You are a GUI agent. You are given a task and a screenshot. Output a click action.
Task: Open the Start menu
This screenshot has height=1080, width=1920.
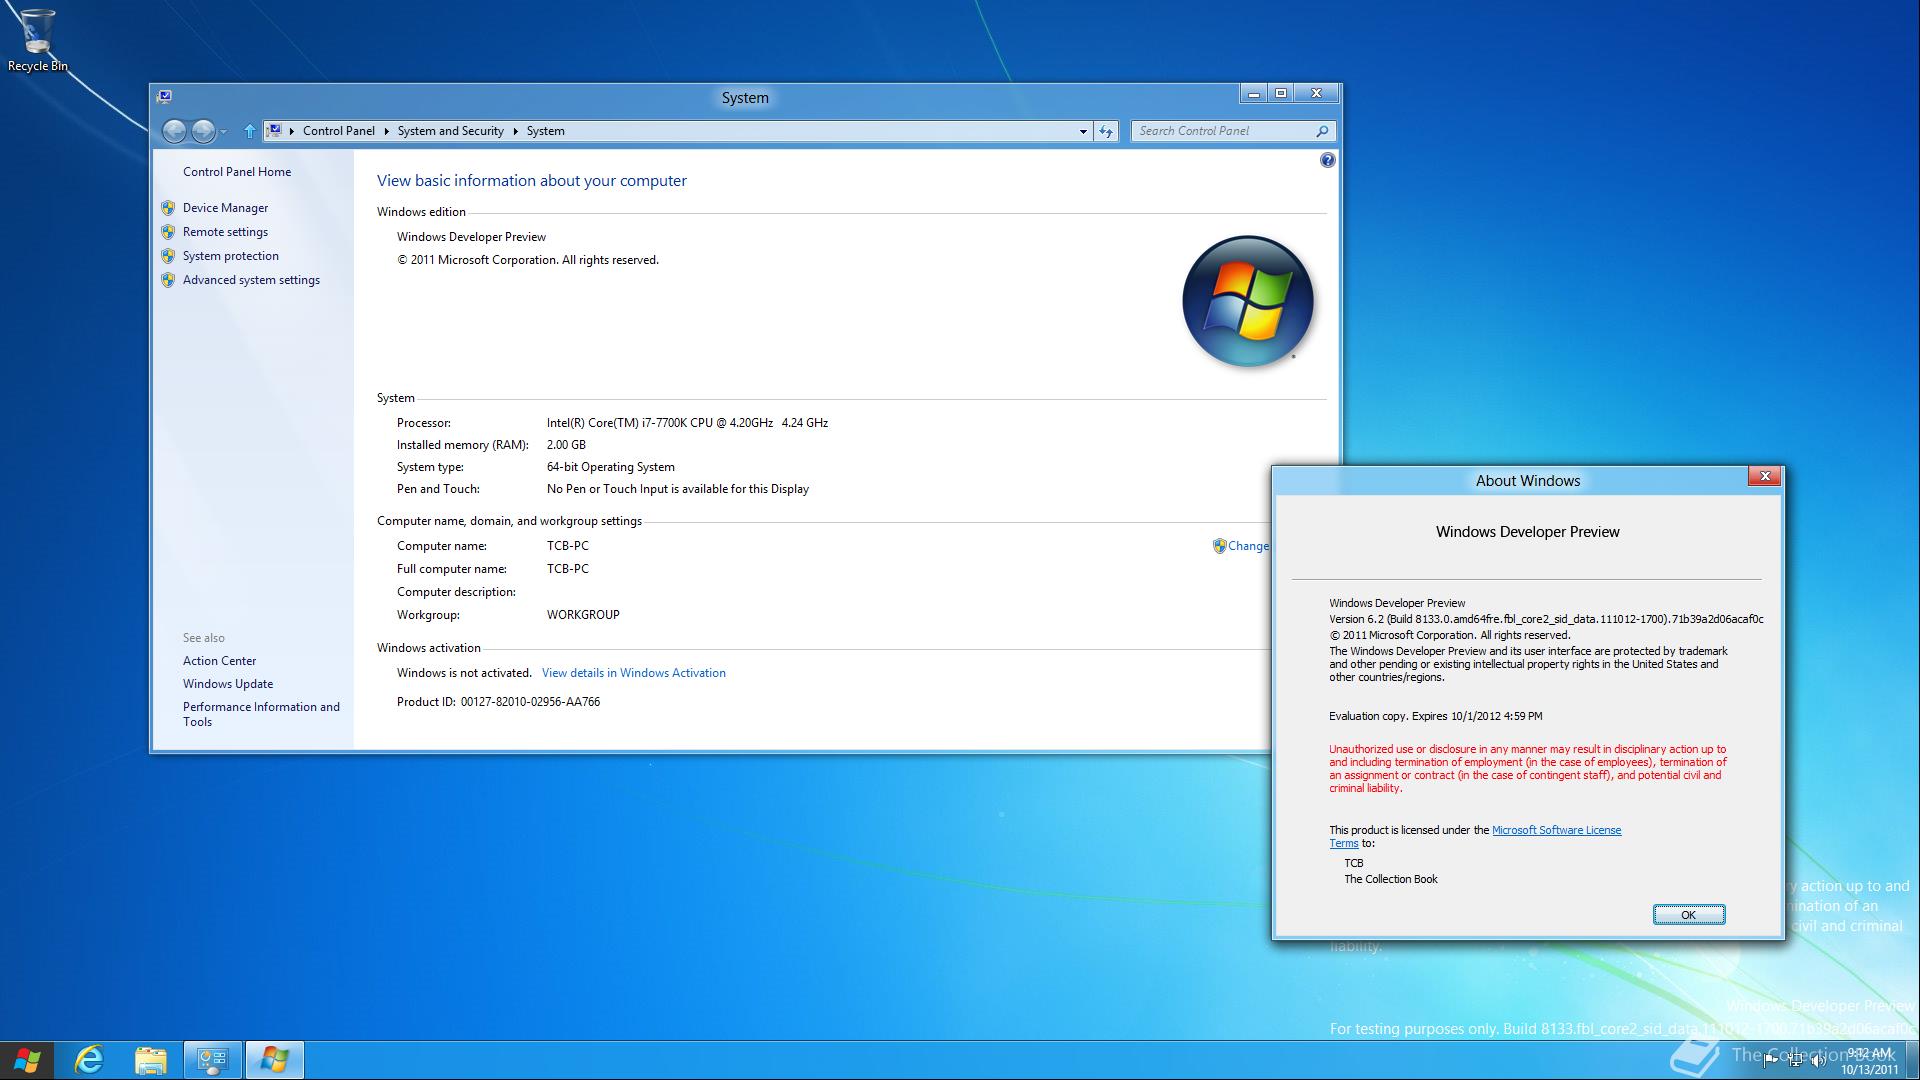[x=28, y=1060]
